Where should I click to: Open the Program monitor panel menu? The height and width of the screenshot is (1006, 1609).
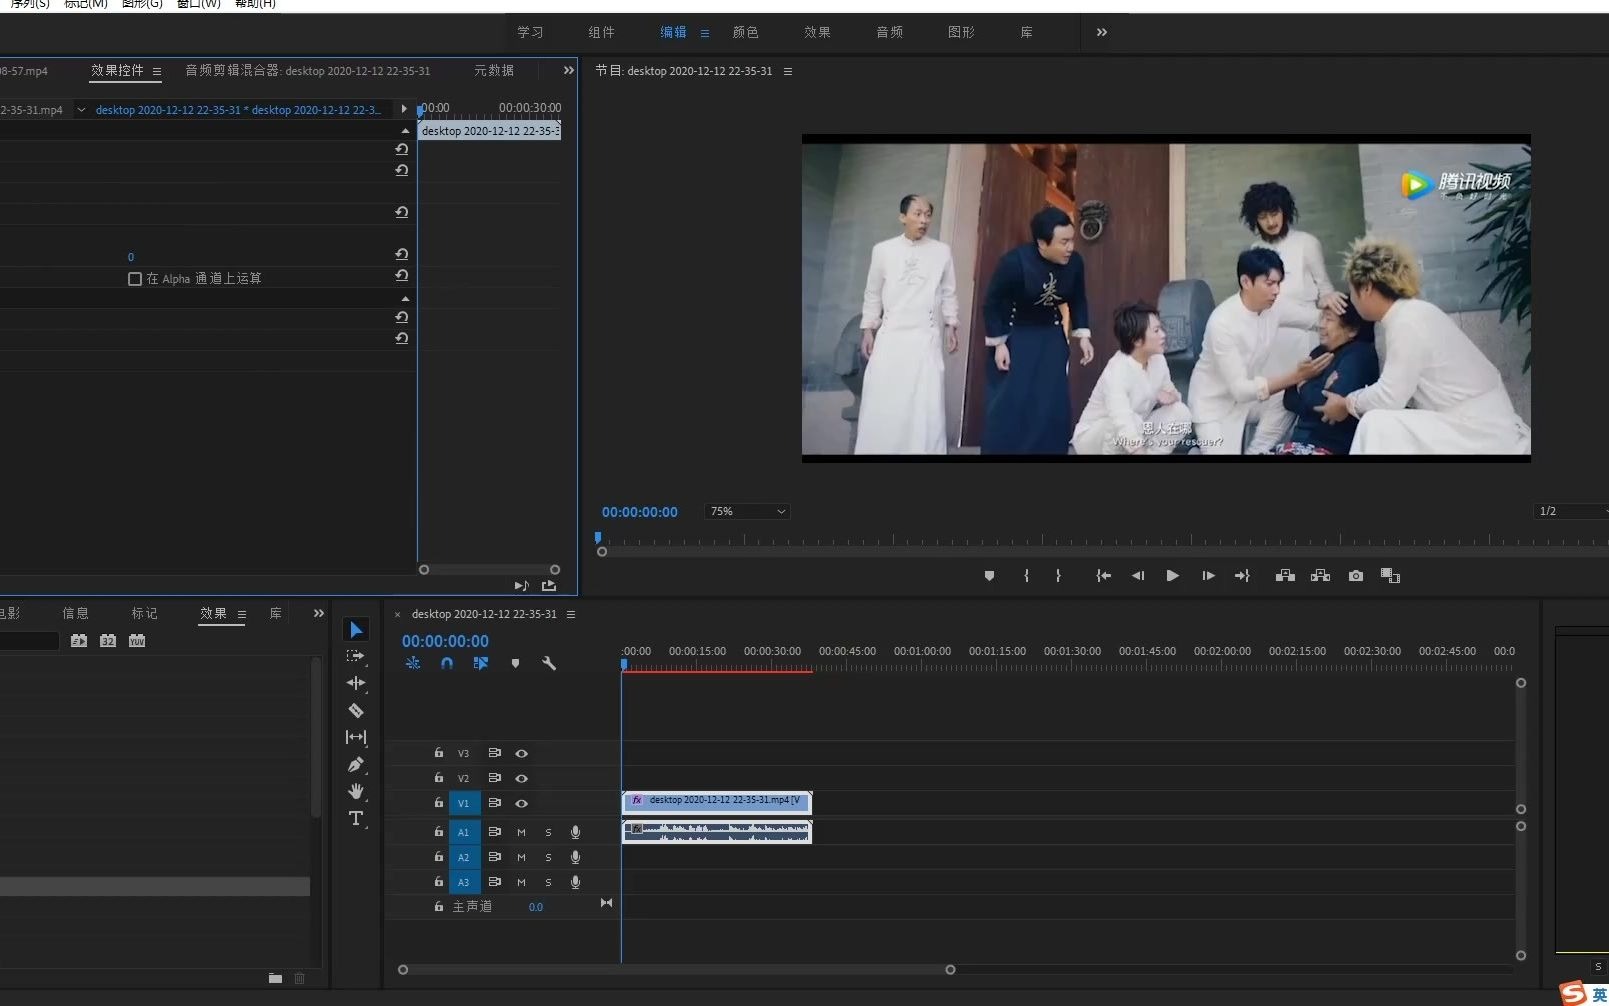[x=788, y=71]
